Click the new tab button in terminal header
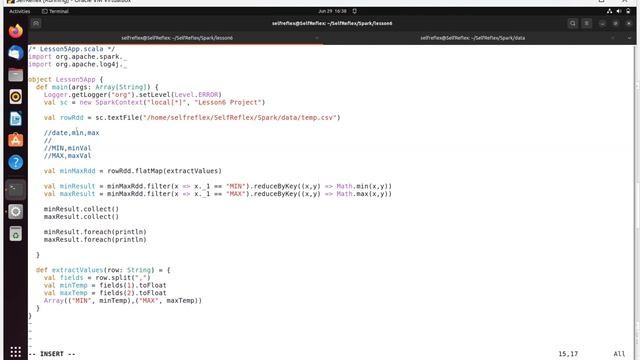Viewport: 640px width, 360px height. [36, 23]
